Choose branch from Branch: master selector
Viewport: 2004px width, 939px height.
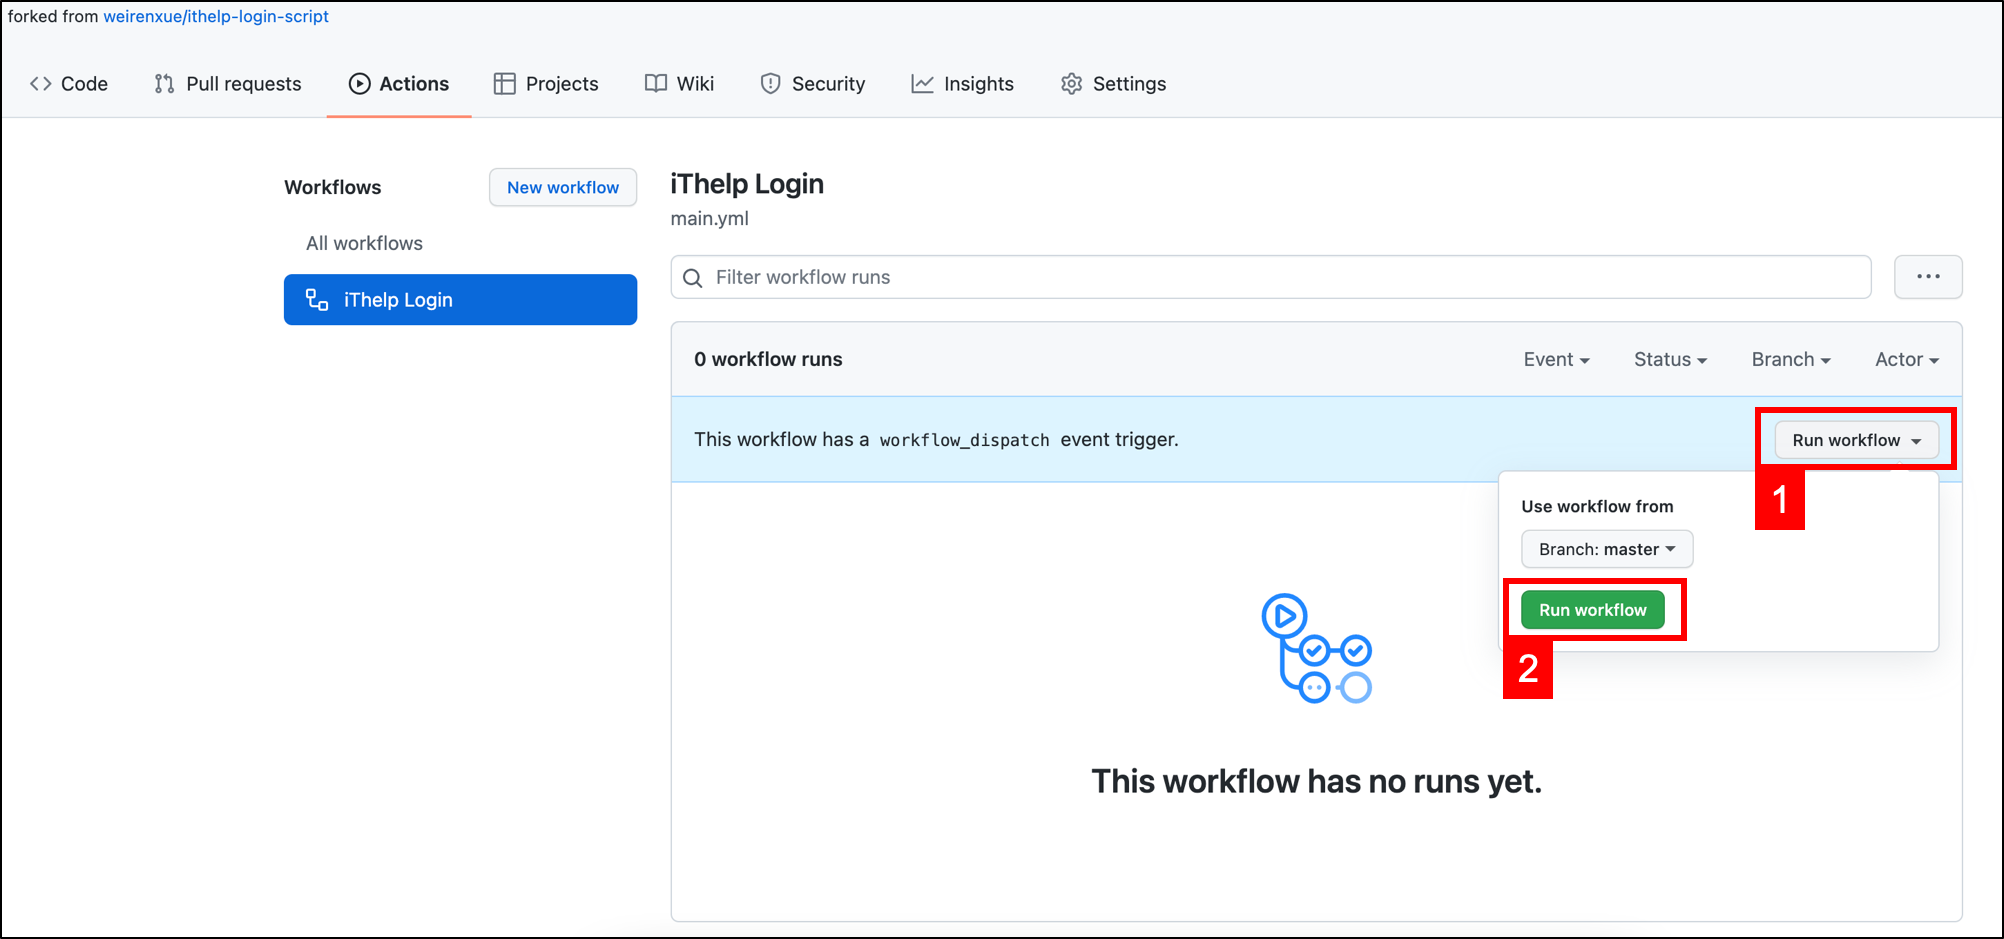tap(1606, 549)
